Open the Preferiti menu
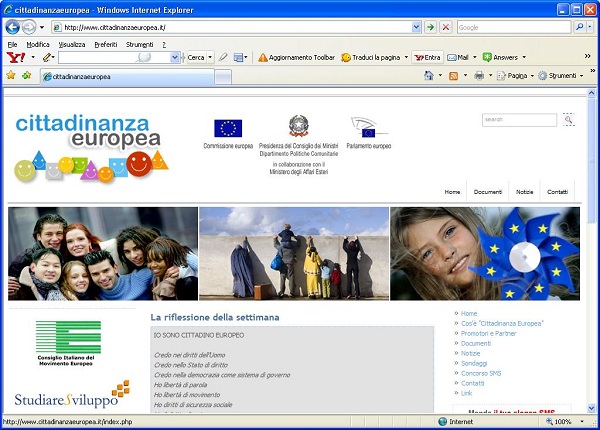 coord(106,44)
